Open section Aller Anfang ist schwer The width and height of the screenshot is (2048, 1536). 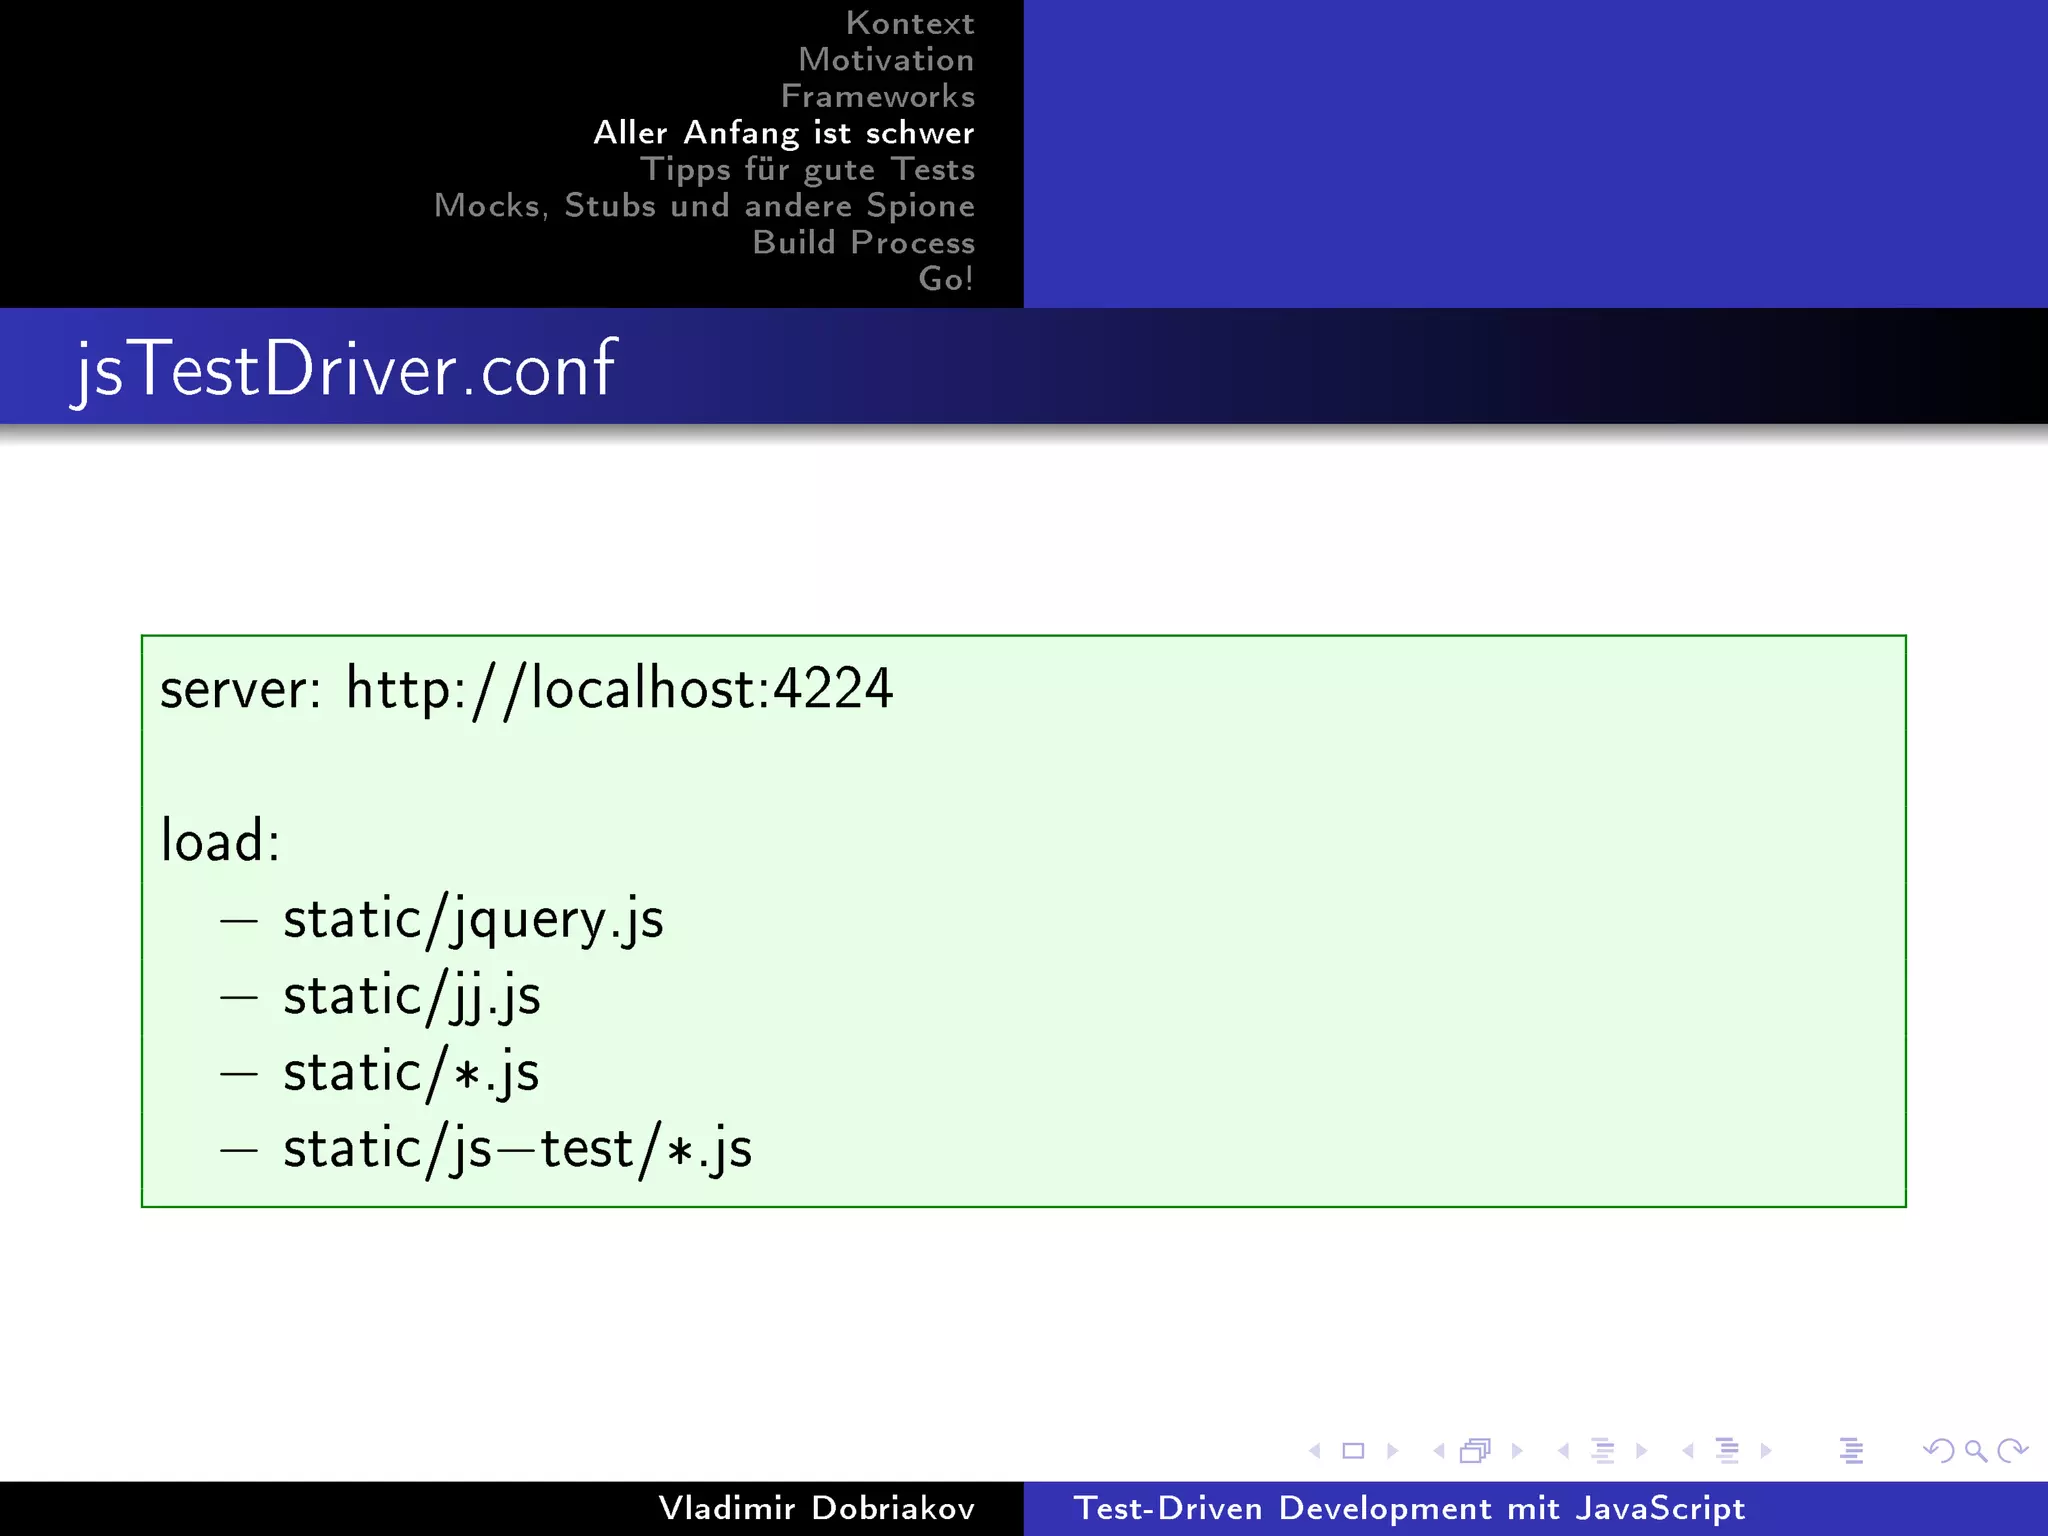tap(784, 133)
